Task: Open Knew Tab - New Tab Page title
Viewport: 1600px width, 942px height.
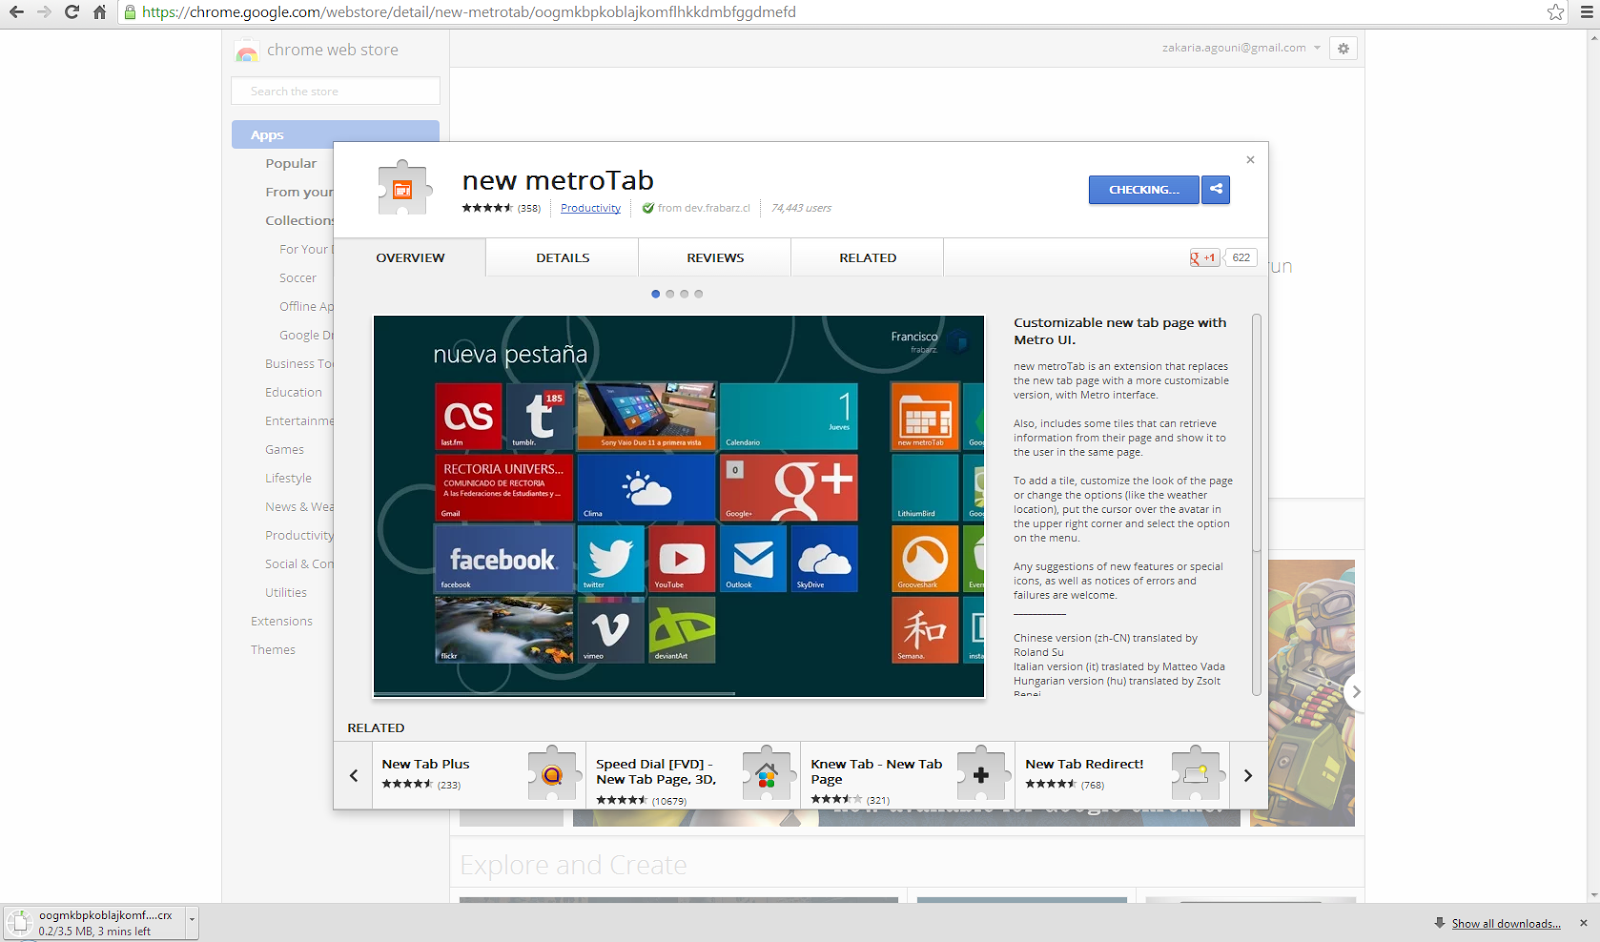Action: (876, 771)
